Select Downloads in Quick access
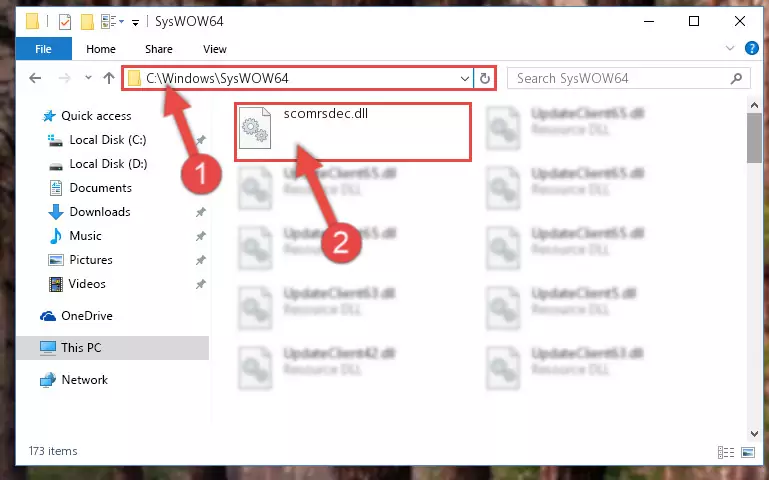This screenshot has width=769, height=480. coord(100,212)
